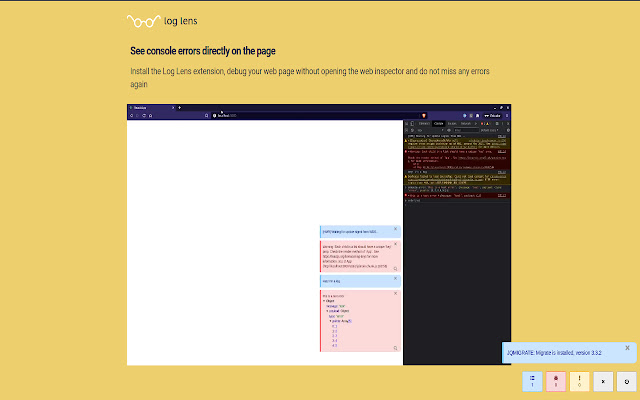Screen dimensions: 640x400
Task: Click the magnifier icon in the red warning toast
Action: 395,269
